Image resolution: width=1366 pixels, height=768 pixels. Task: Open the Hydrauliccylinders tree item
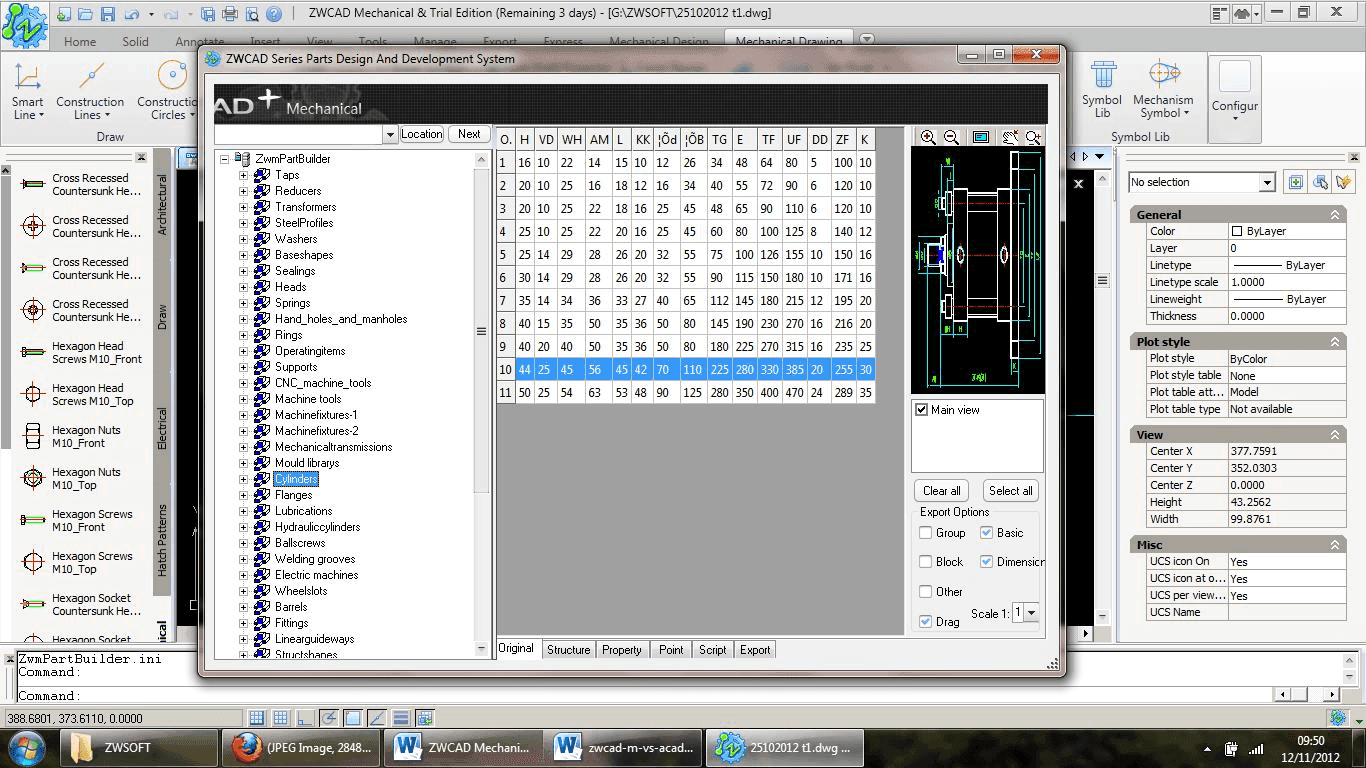pos(317,527)
